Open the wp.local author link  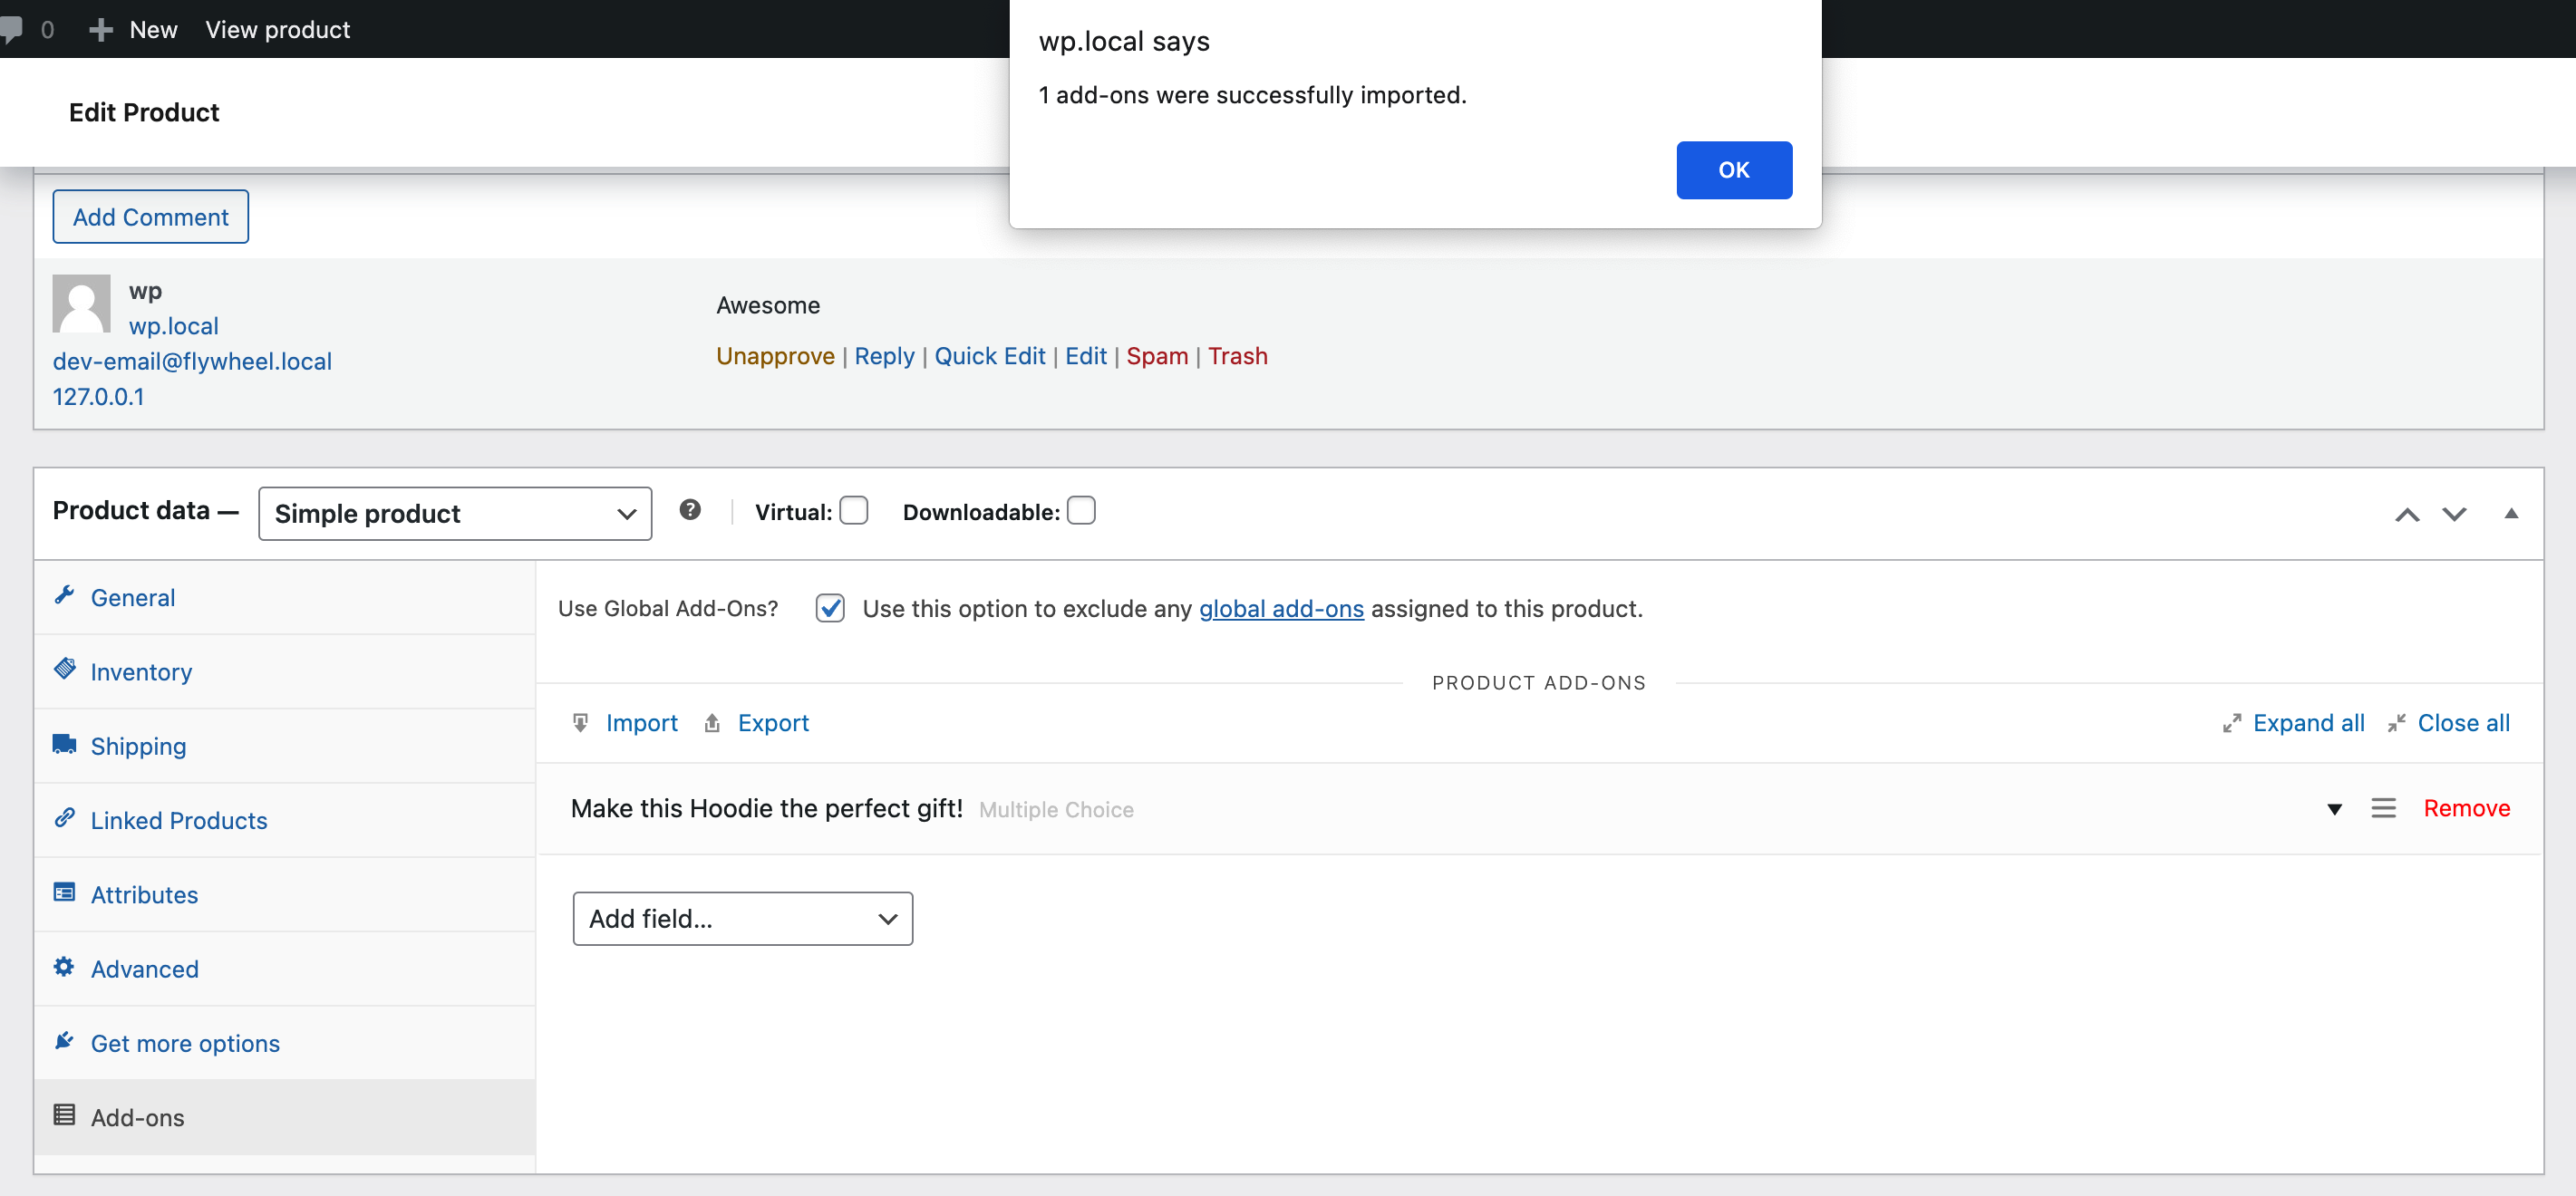(174, 326)
